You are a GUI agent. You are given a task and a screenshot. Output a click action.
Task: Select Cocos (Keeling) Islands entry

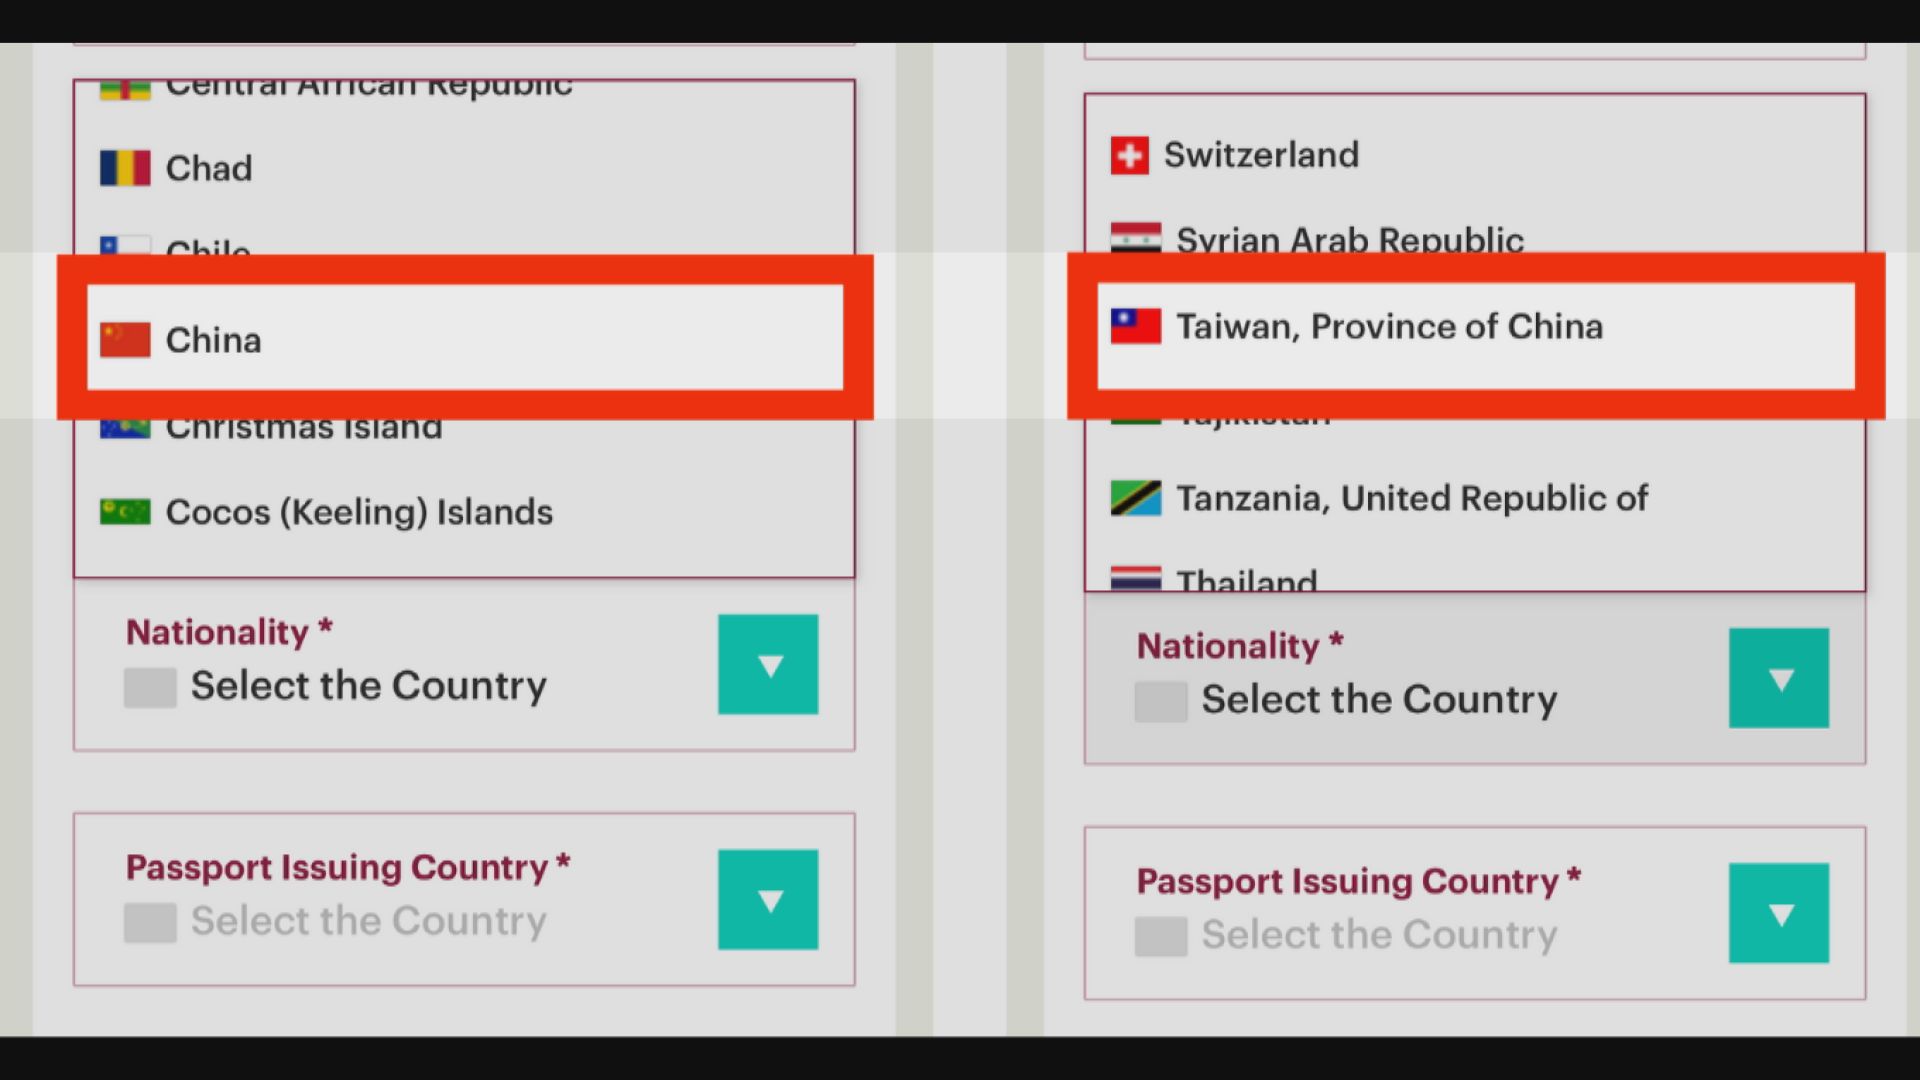point(358,512)
